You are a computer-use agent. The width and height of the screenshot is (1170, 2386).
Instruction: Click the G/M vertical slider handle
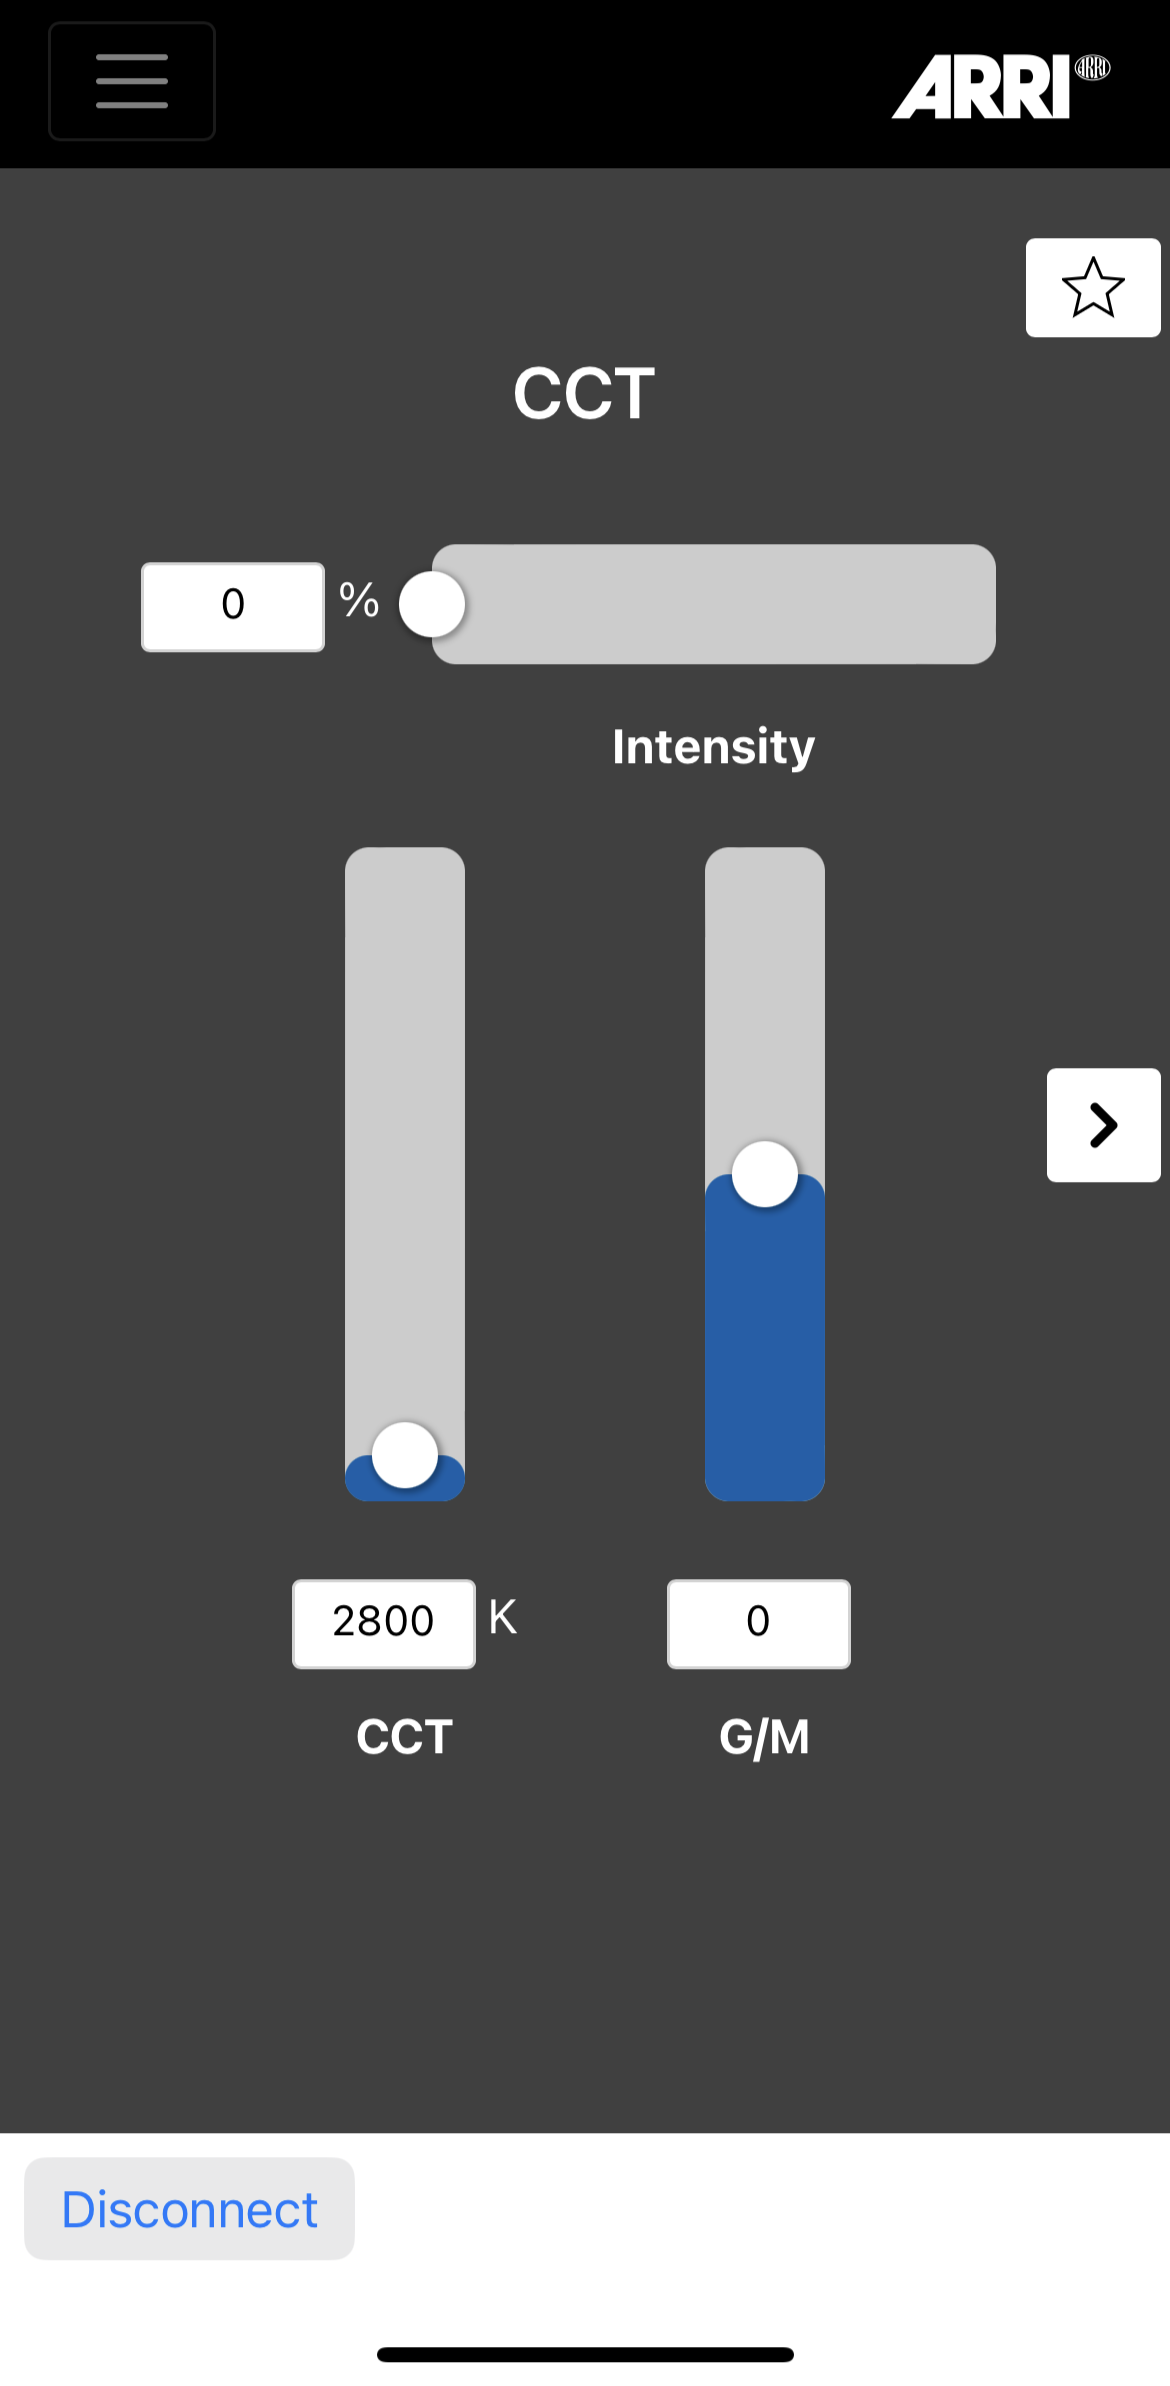point(765,1174)
